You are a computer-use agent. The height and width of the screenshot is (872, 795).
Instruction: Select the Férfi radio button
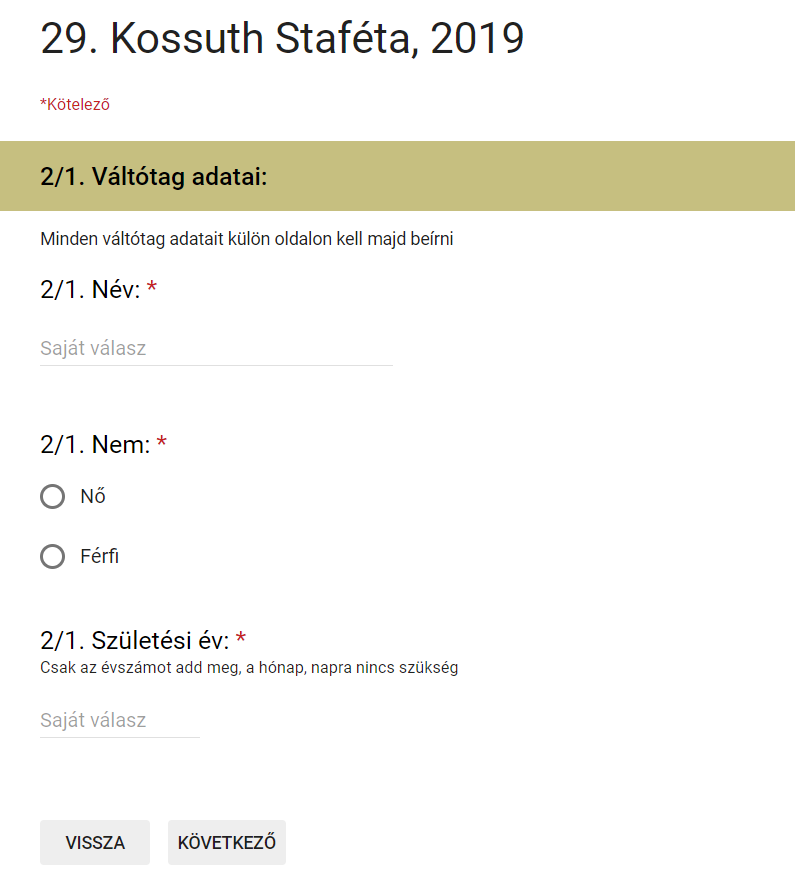52,556
